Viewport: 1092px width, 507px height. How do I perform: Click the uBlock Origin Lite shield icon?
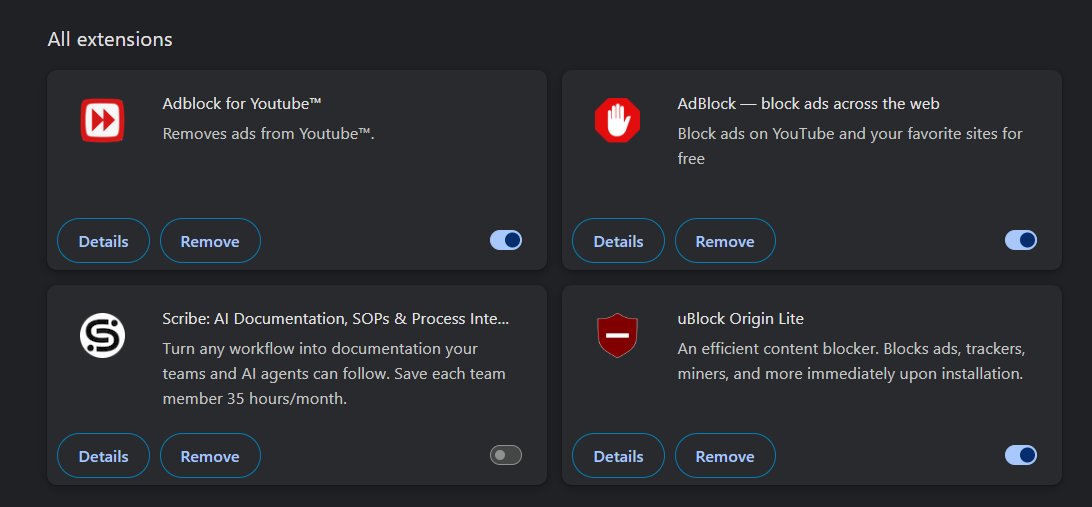(x=617, y=336)
